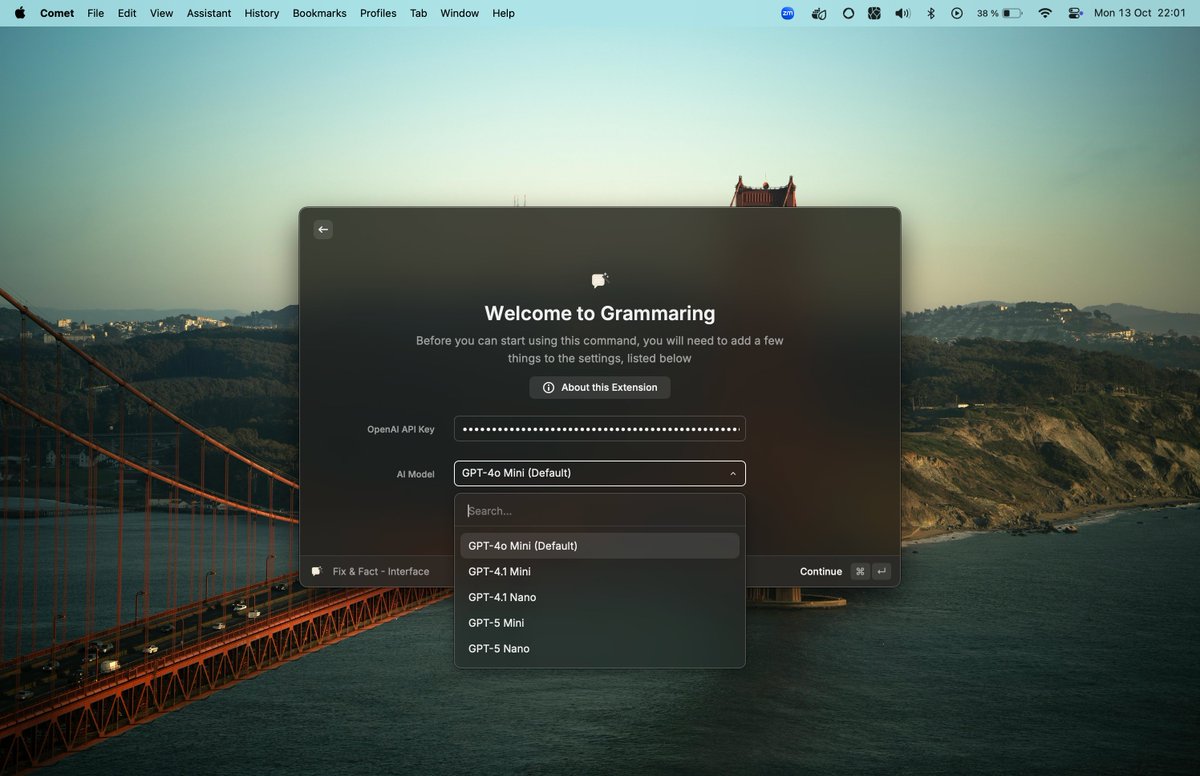Click the circle ring menu bar icon
1200x776 pixels.
849,13
